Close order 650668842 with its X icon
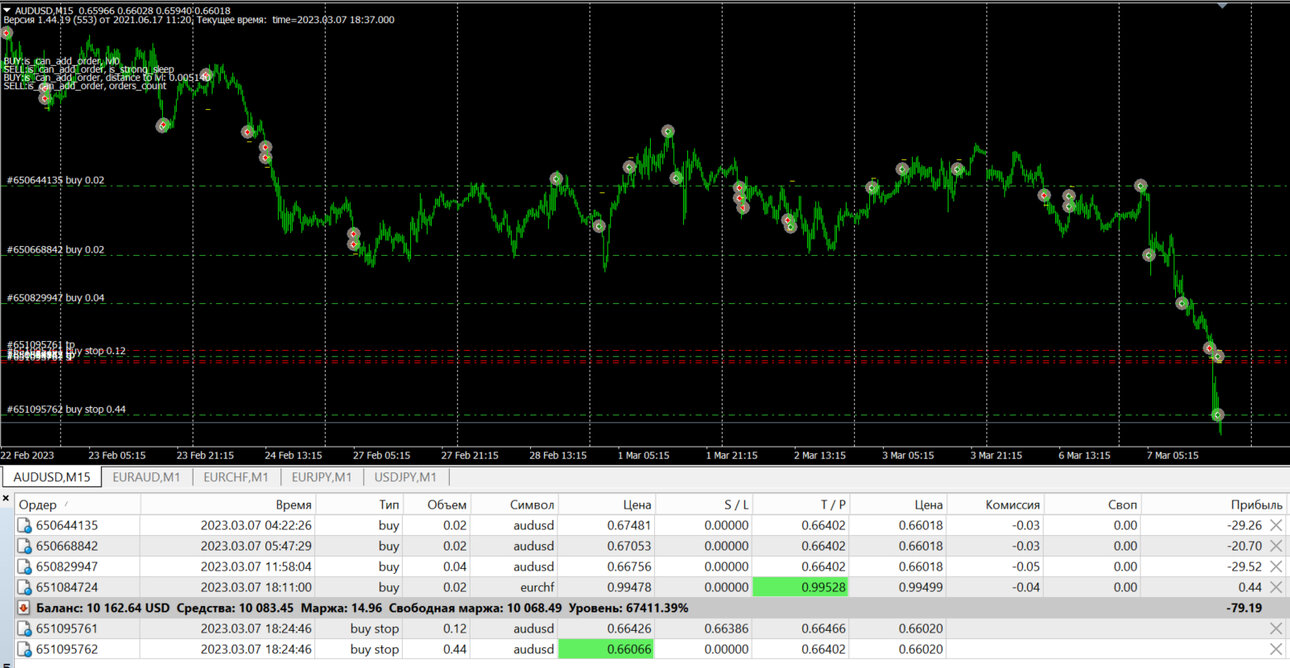This screenshot has height=668, width=1290. (x=1276, y=546)
